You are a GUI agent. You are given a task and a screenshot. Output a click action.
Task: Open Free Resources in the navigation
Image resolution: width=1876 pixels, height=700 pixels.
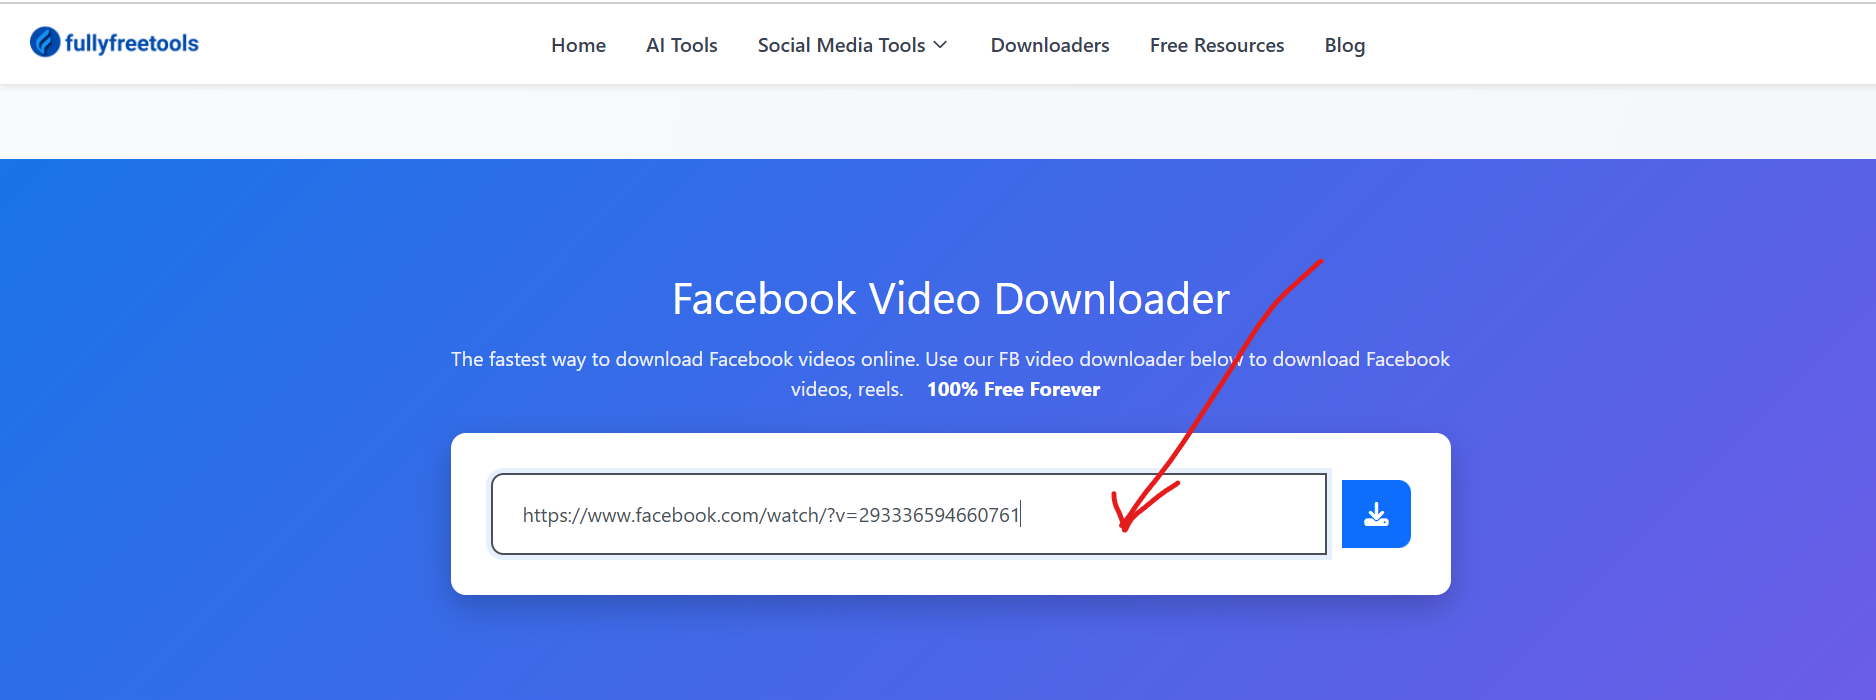pyautogui.click(x=1217, y=45)
